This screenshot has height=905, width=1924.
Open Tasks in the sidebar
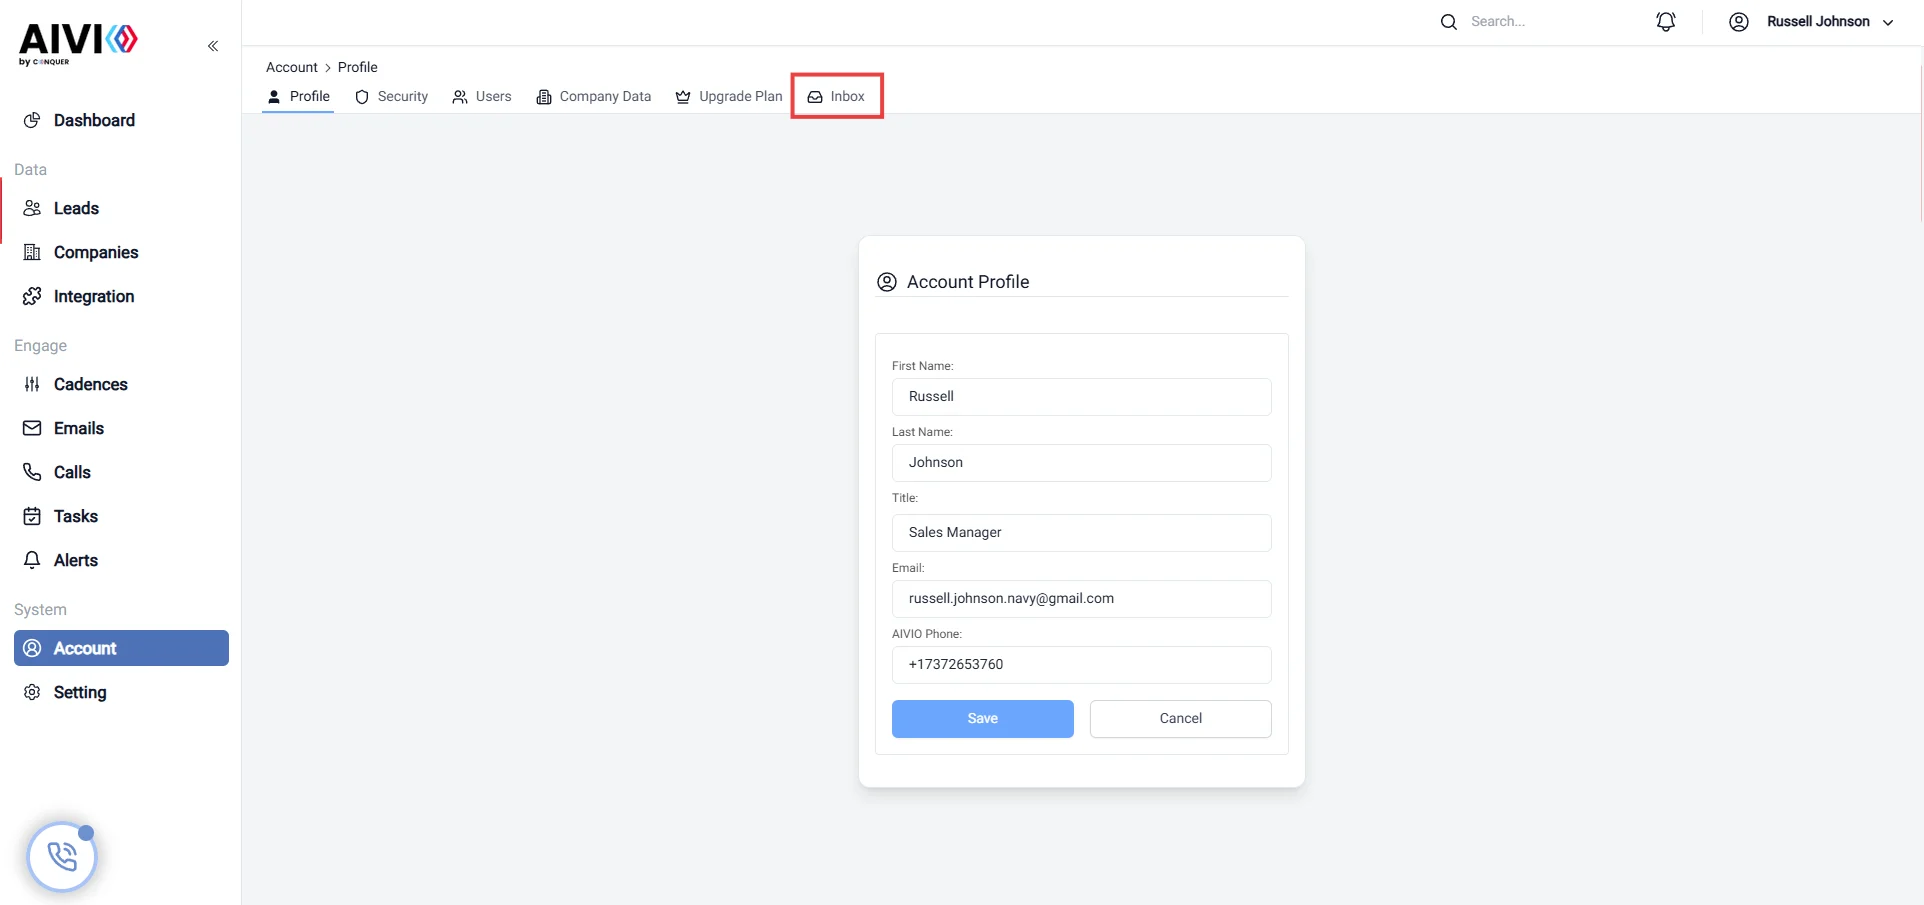76,516
